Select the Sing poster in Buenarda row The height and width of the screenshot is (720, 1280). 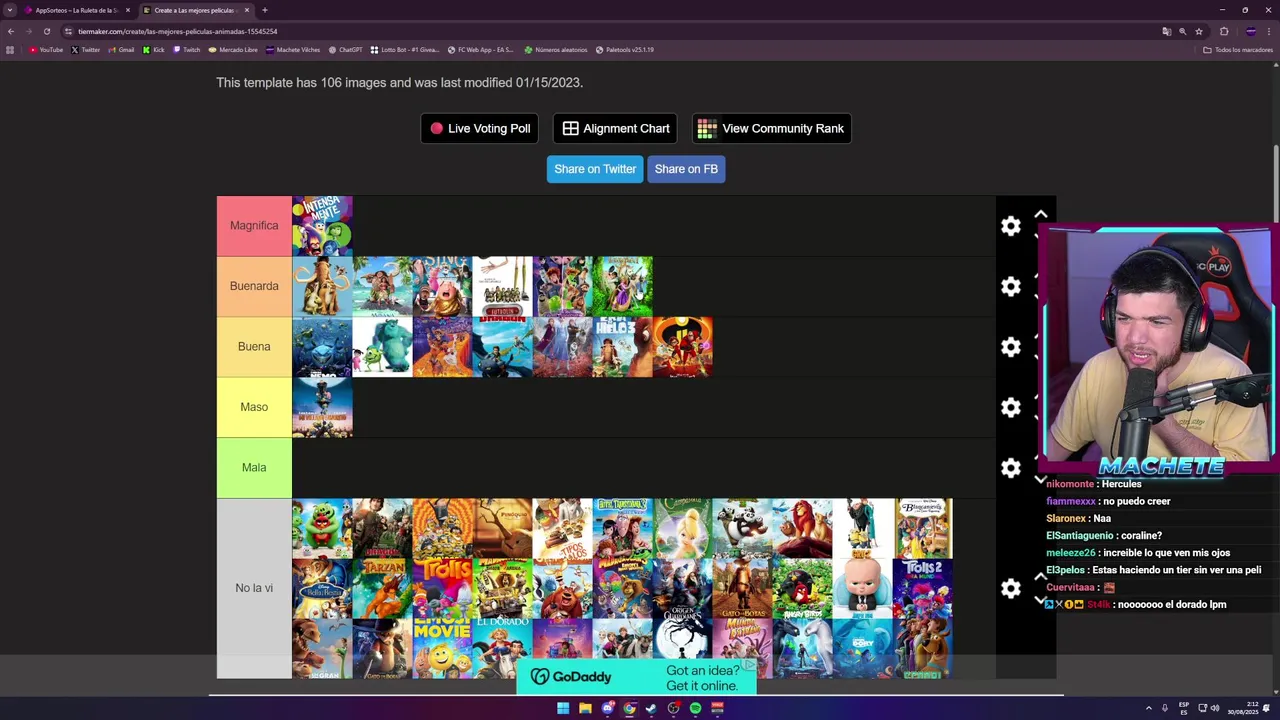442,286
